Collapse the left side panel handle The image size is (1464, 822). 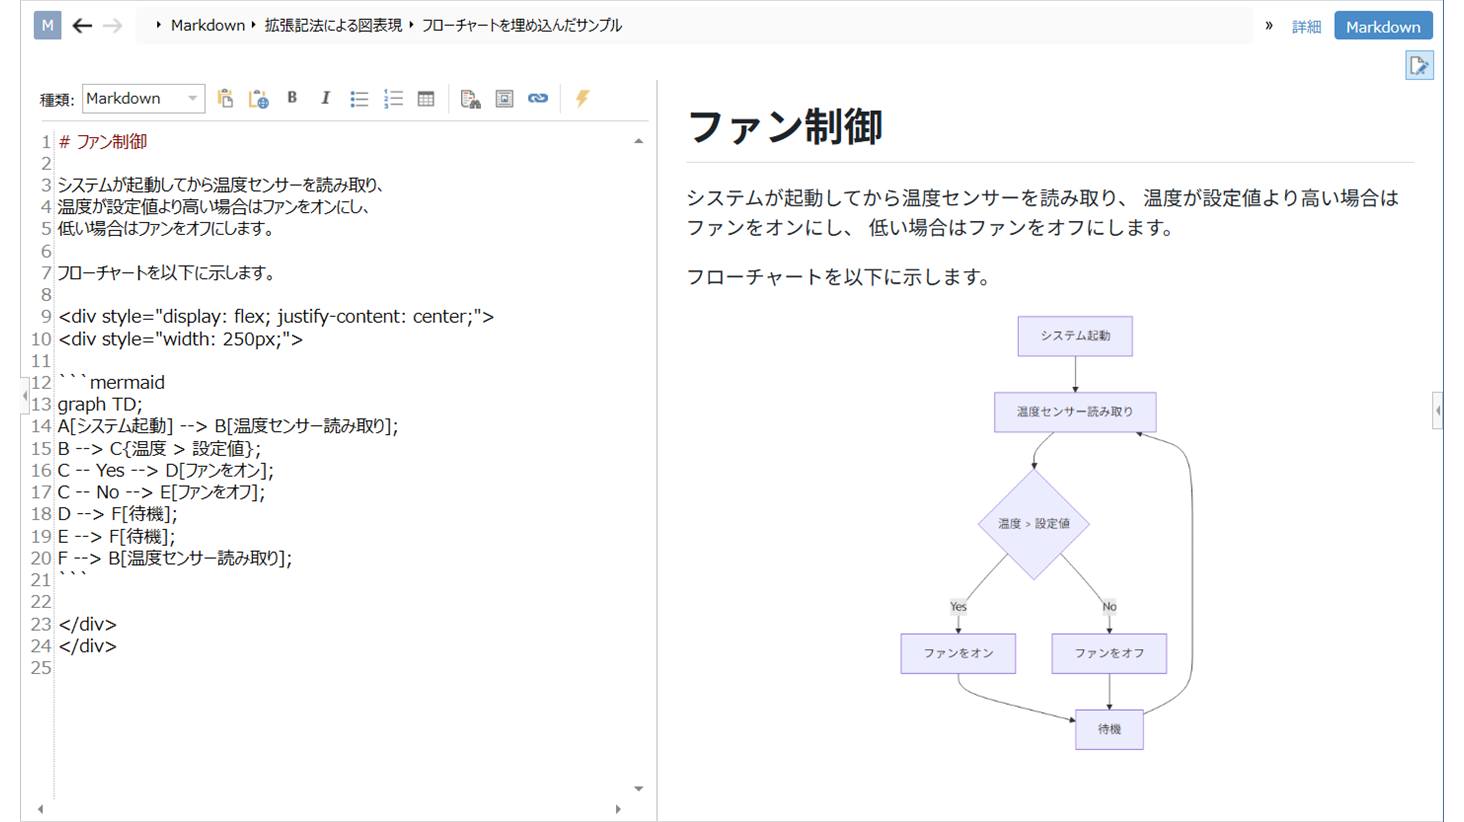[25, 396]
